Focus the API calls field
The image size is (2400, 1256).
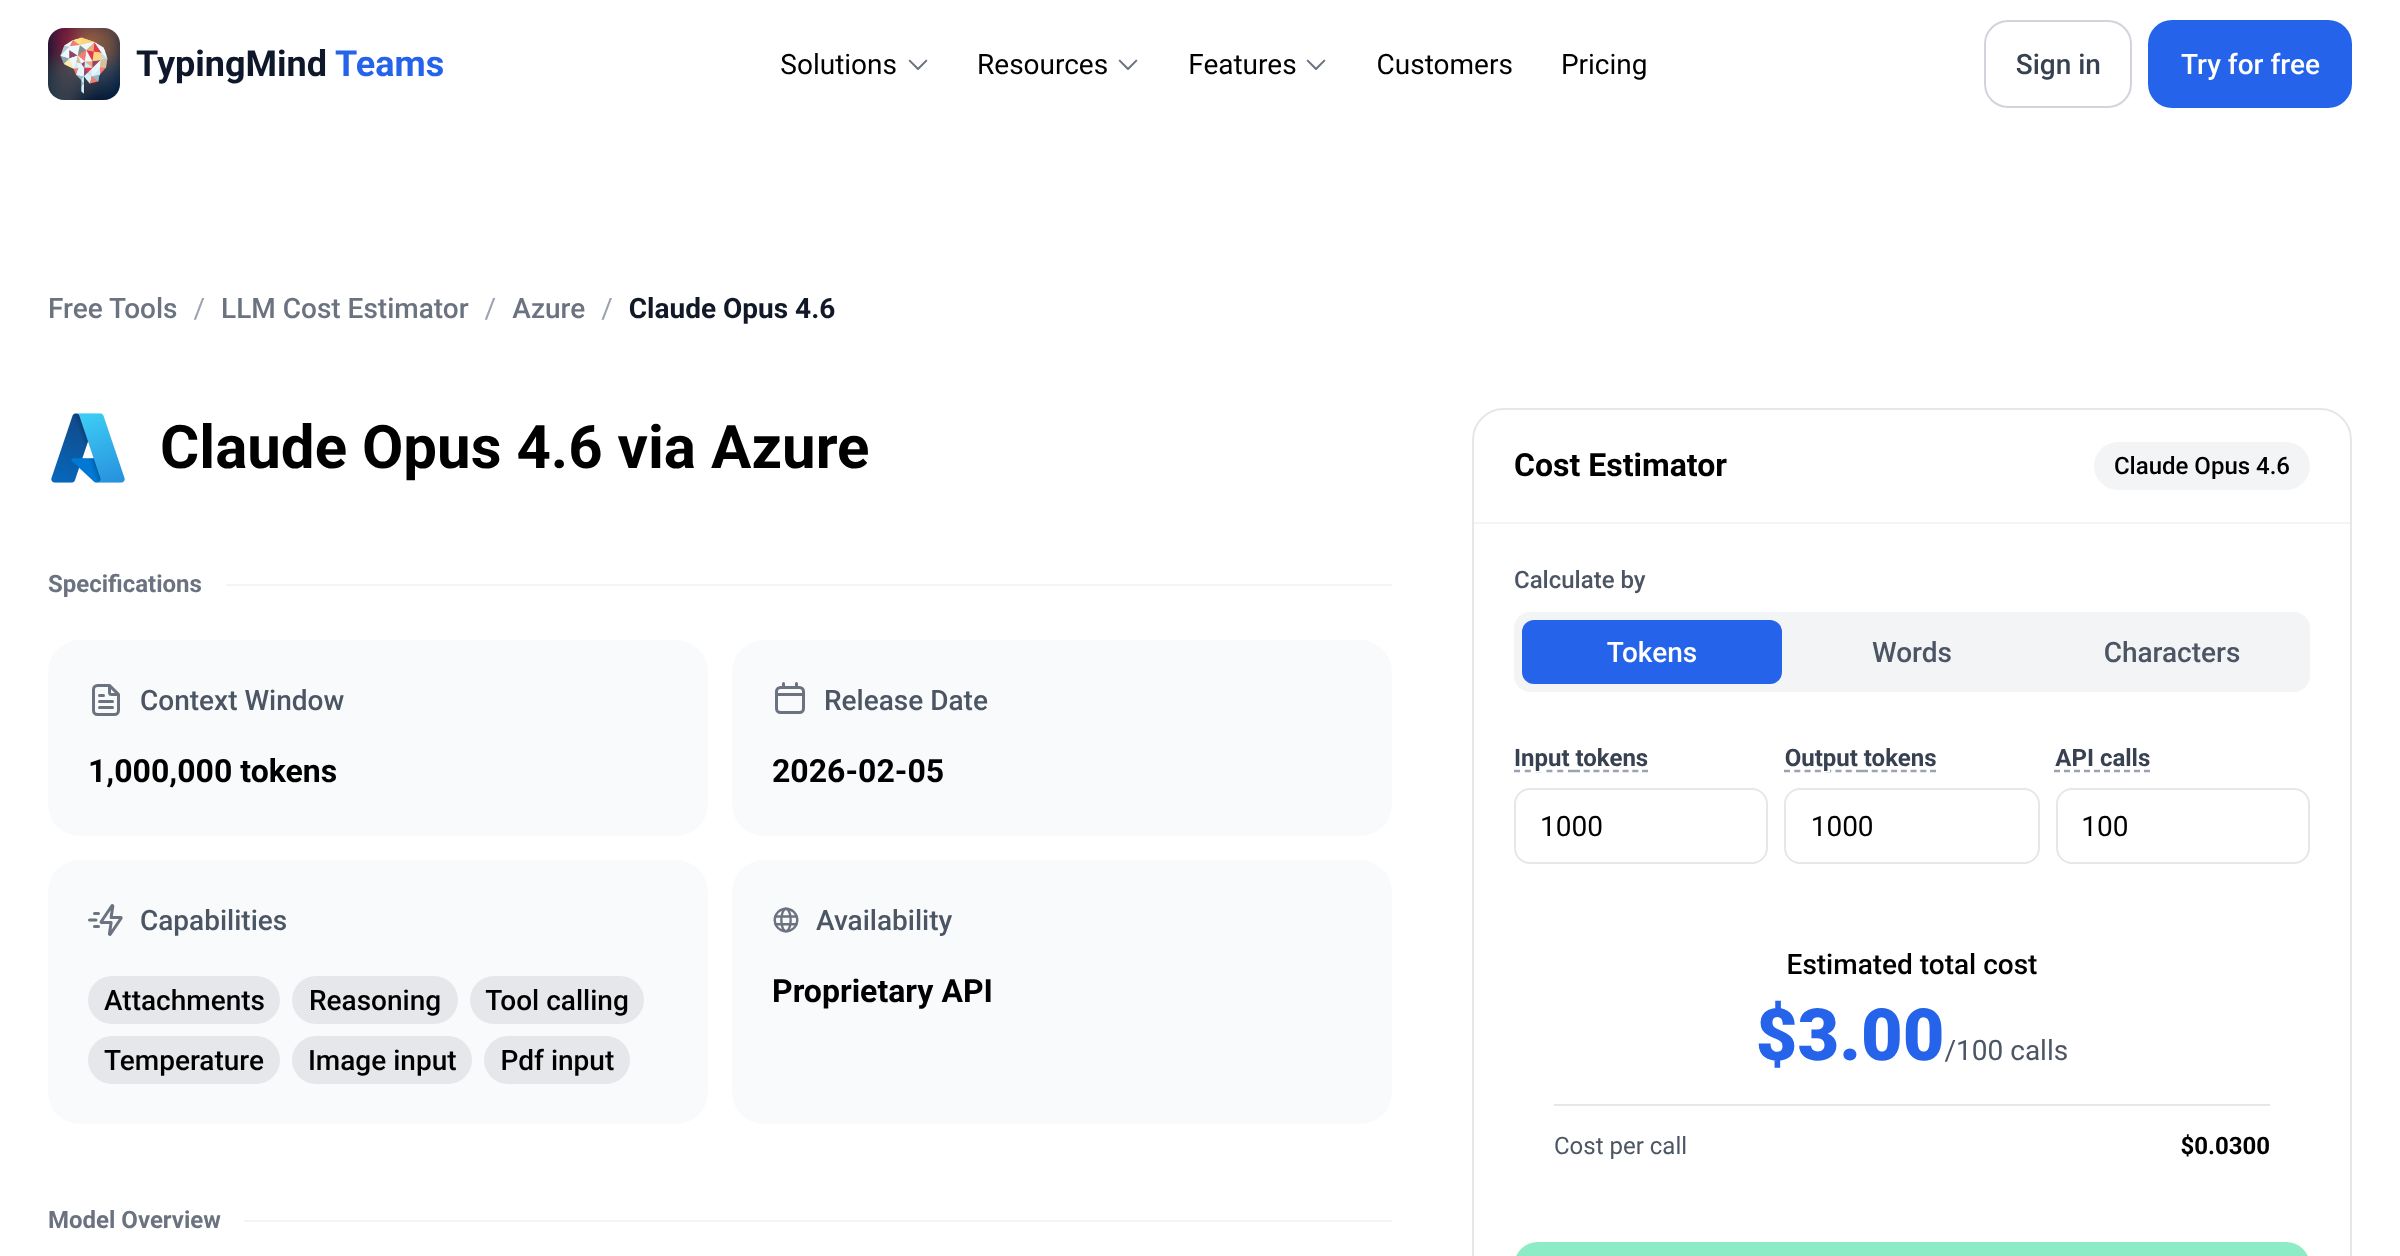[x=2183, y=826]
